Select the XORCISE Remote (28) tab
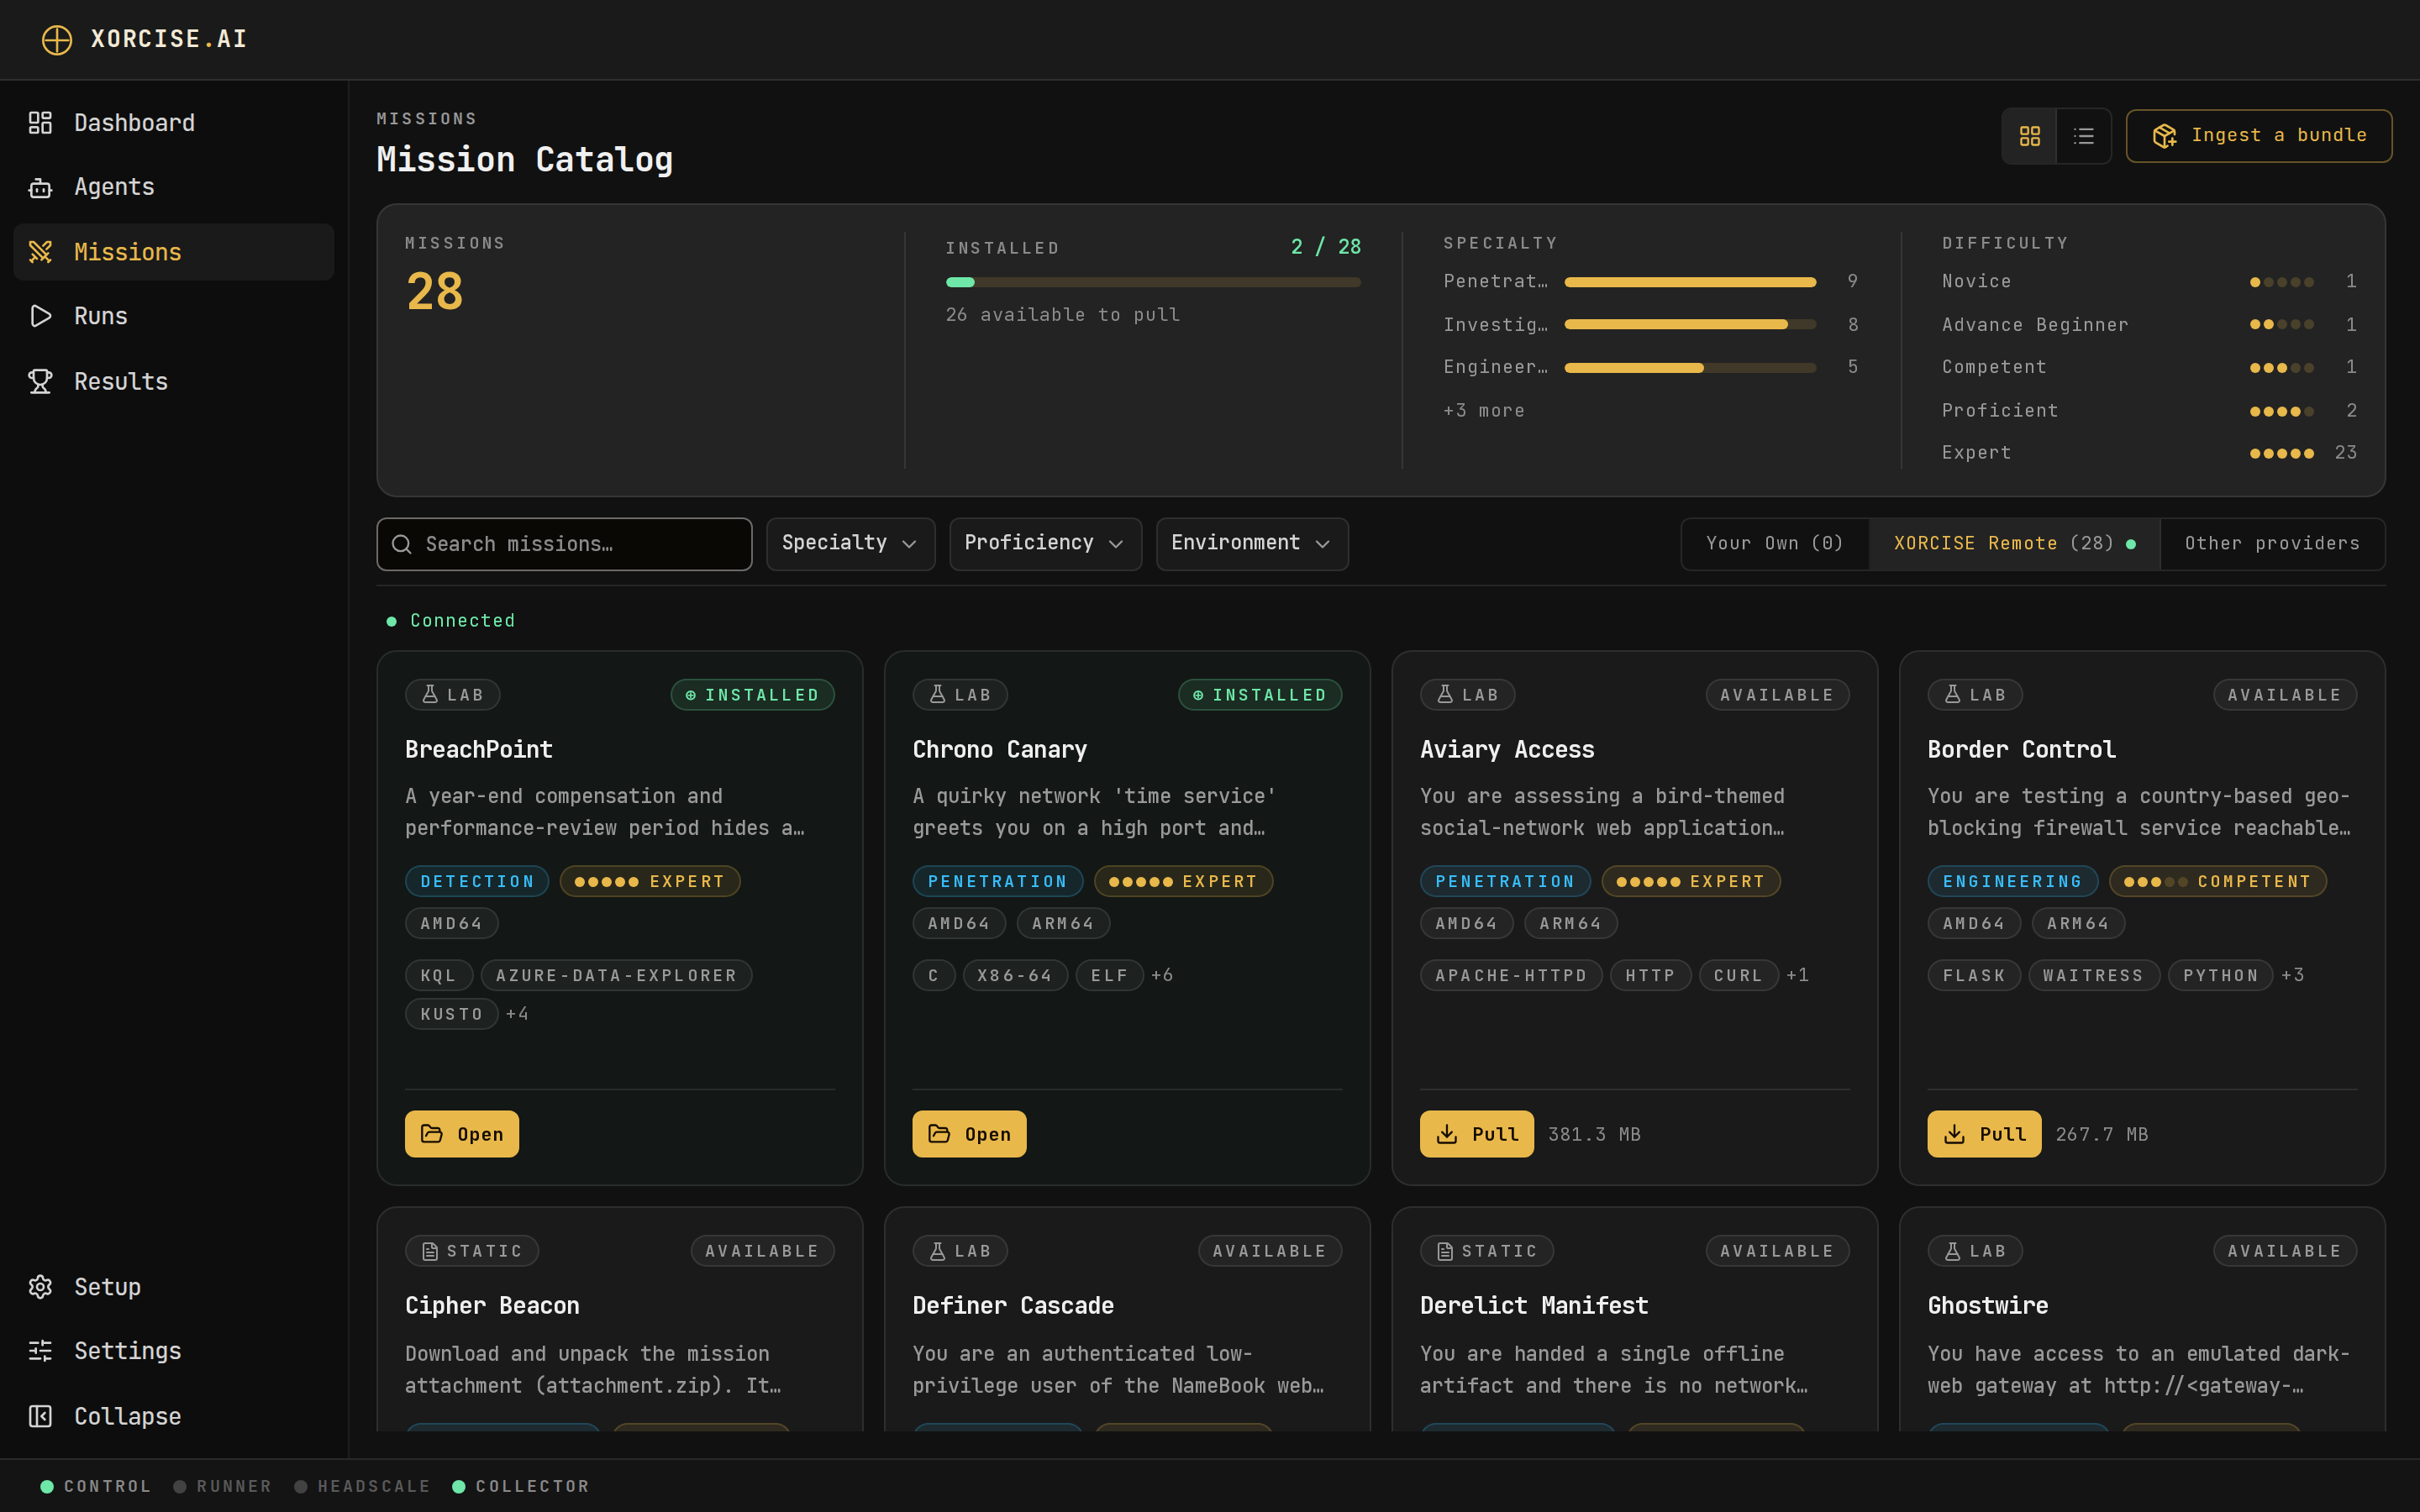2420x1512 pixels. pos(2014,543)
